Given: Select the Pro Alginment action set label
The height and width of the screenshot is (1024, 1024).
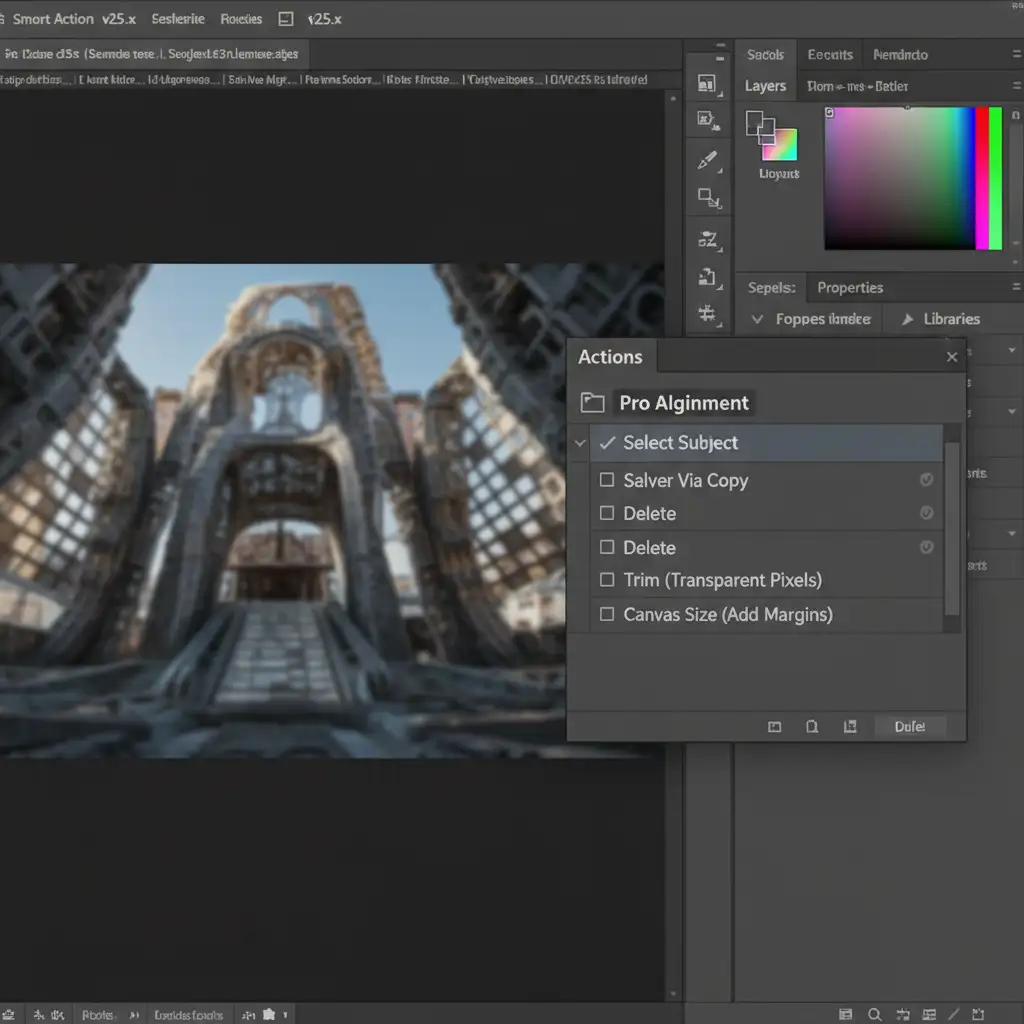Looking at the screenshot, I should click(684, 403).
